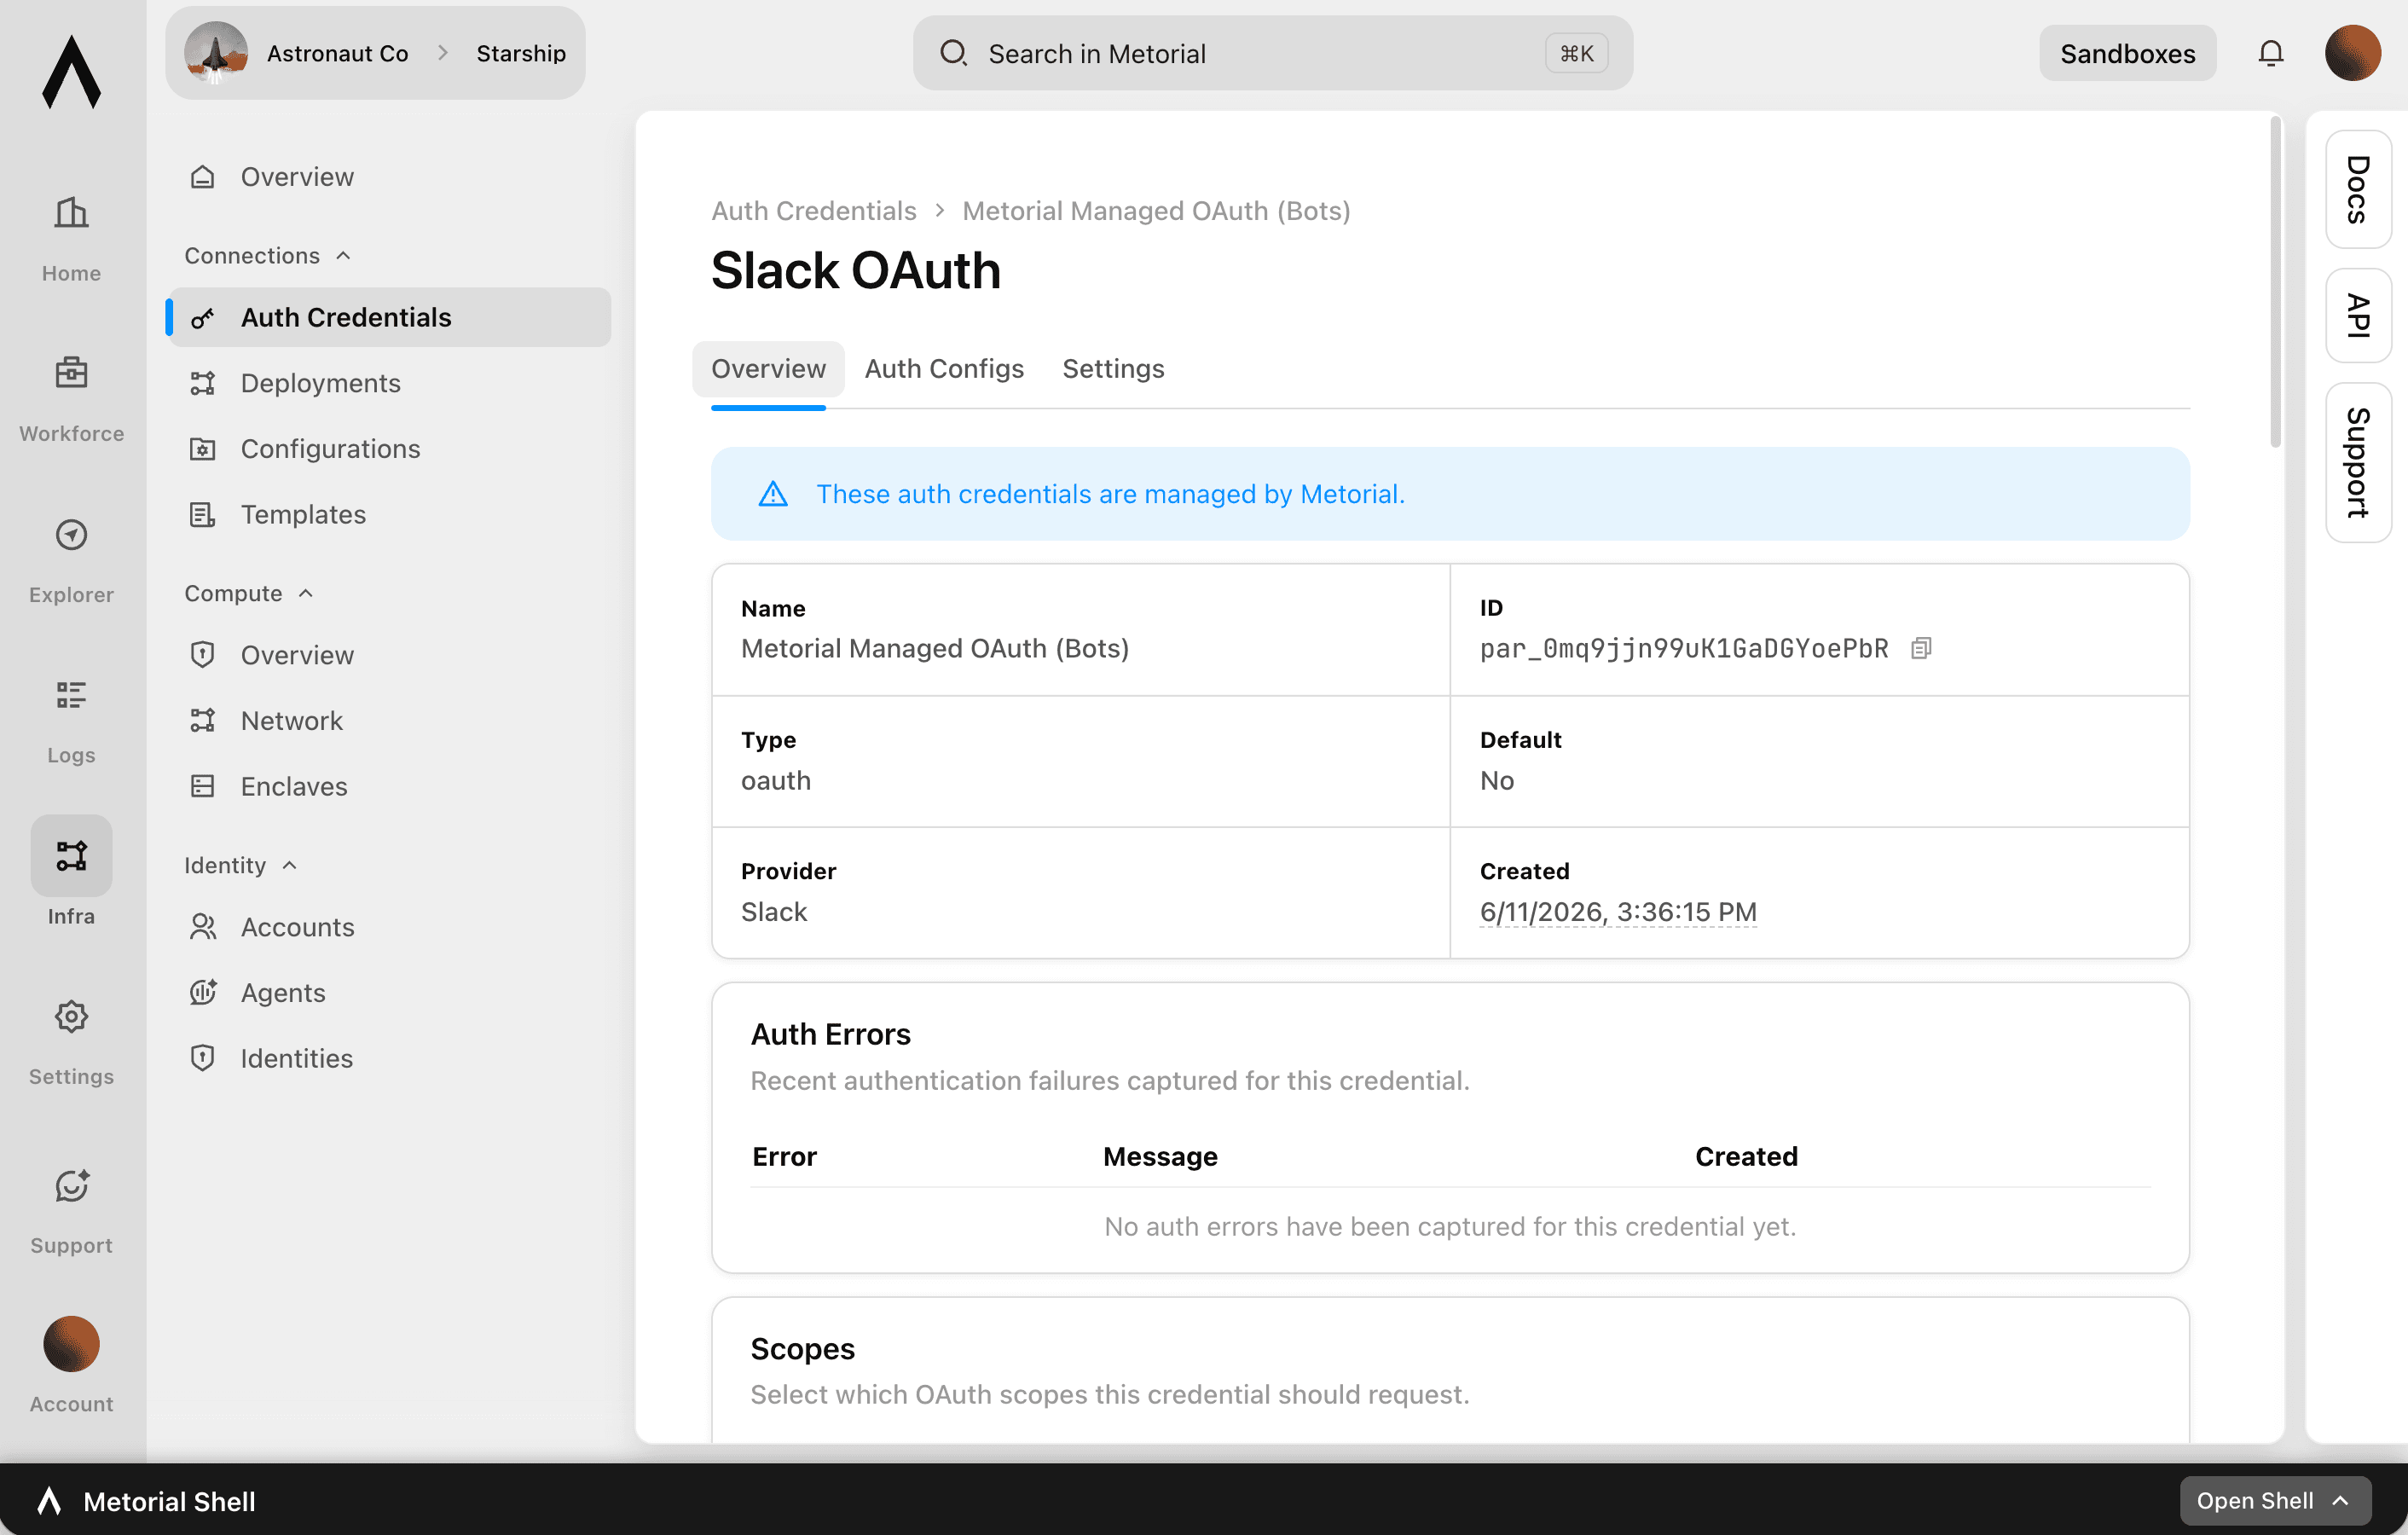Open the user profile avatar top right
Screen dimensions: 2408x1535
tap(2352, 53)
